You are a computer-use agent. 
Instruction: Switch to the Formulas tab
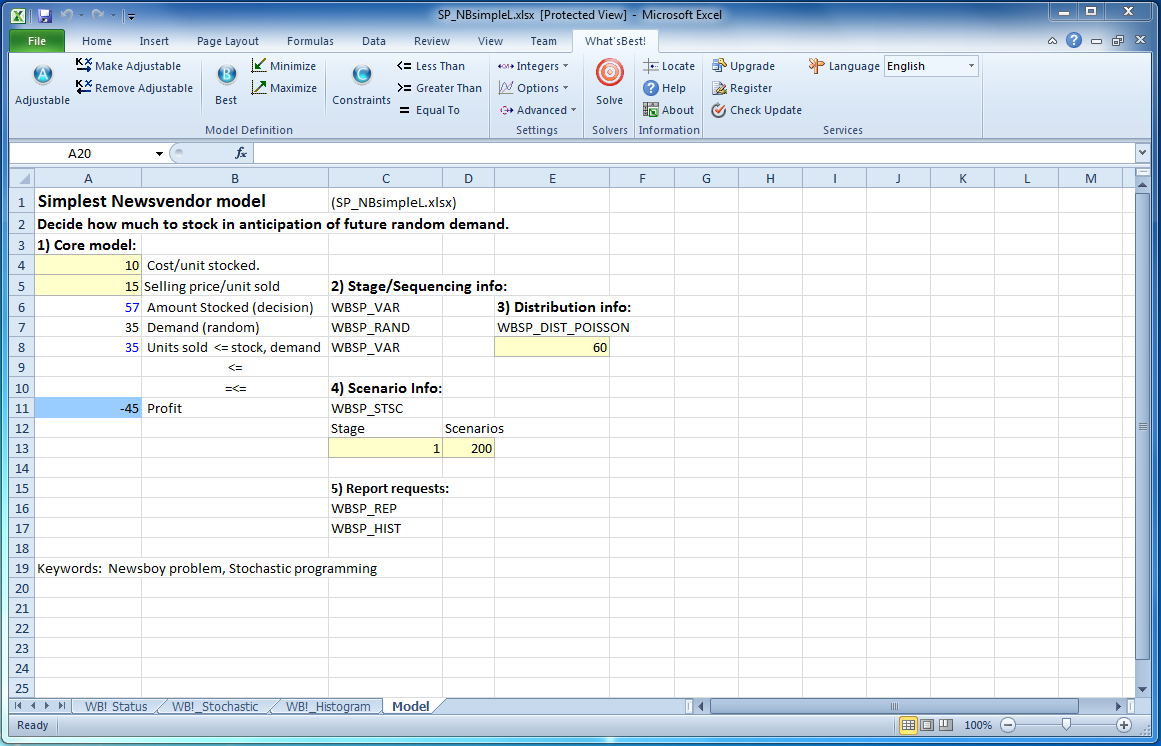click(x=310, y=41)
